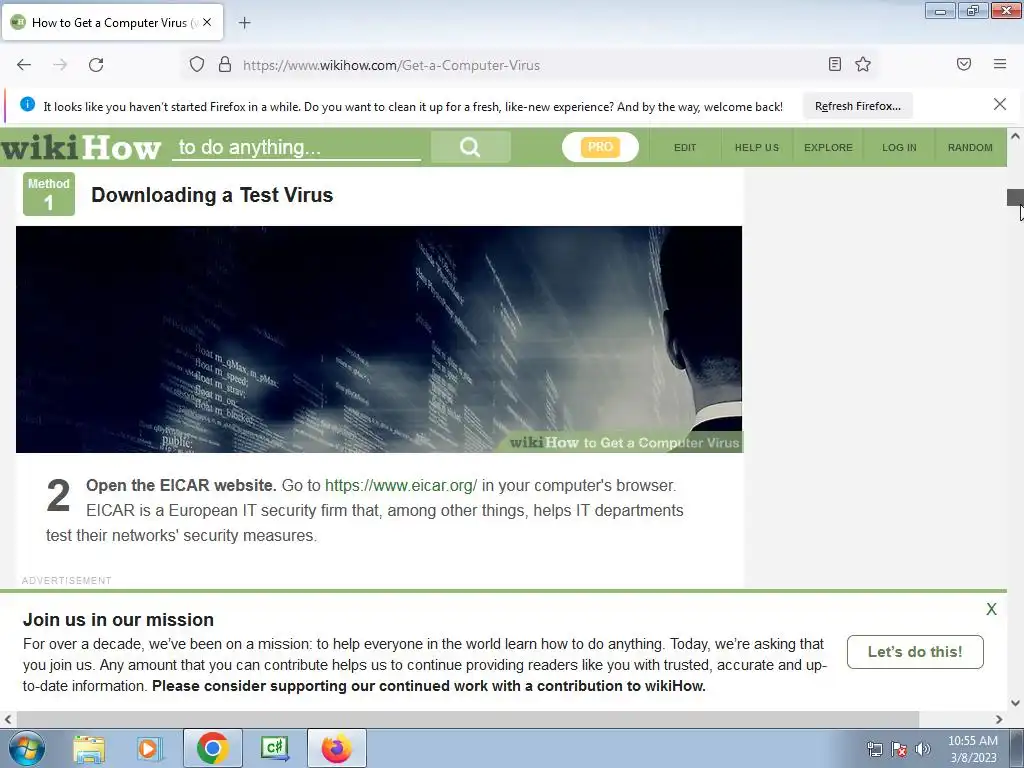Bookmark this page with the star
The image size is (1024, 768).
863,64
